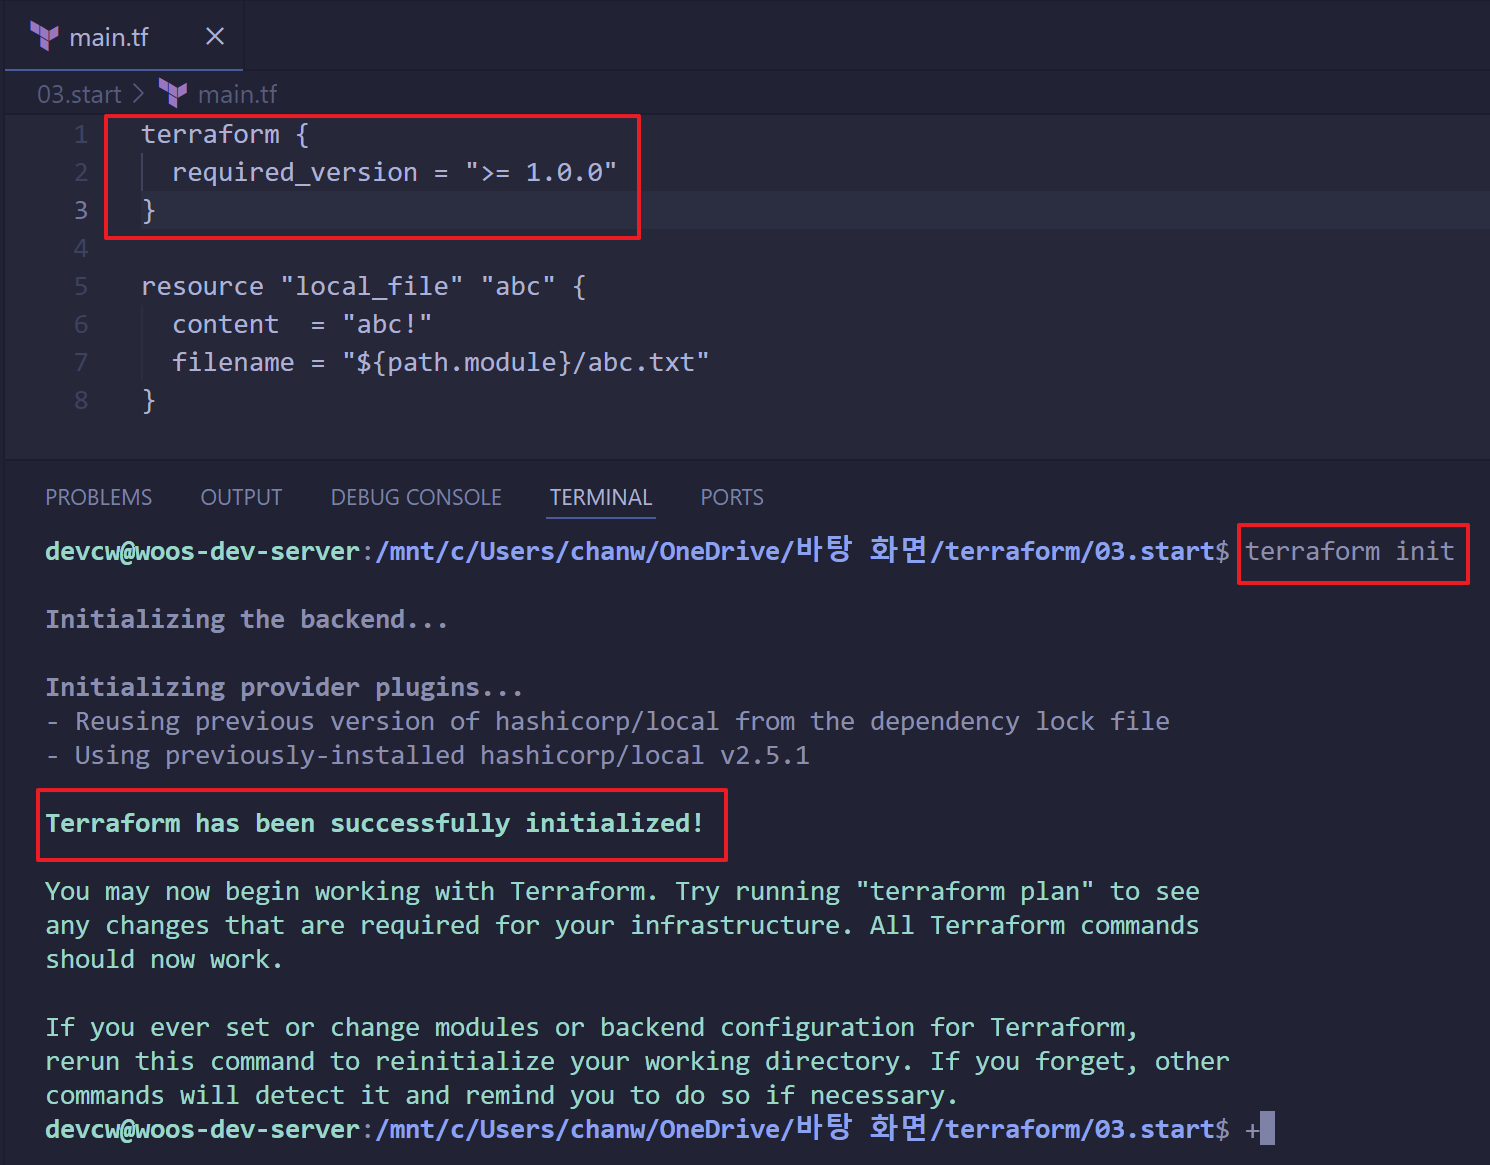1490x1165 pixels.
Task: Close the main.tf editor tab
Action: point(214,37)
